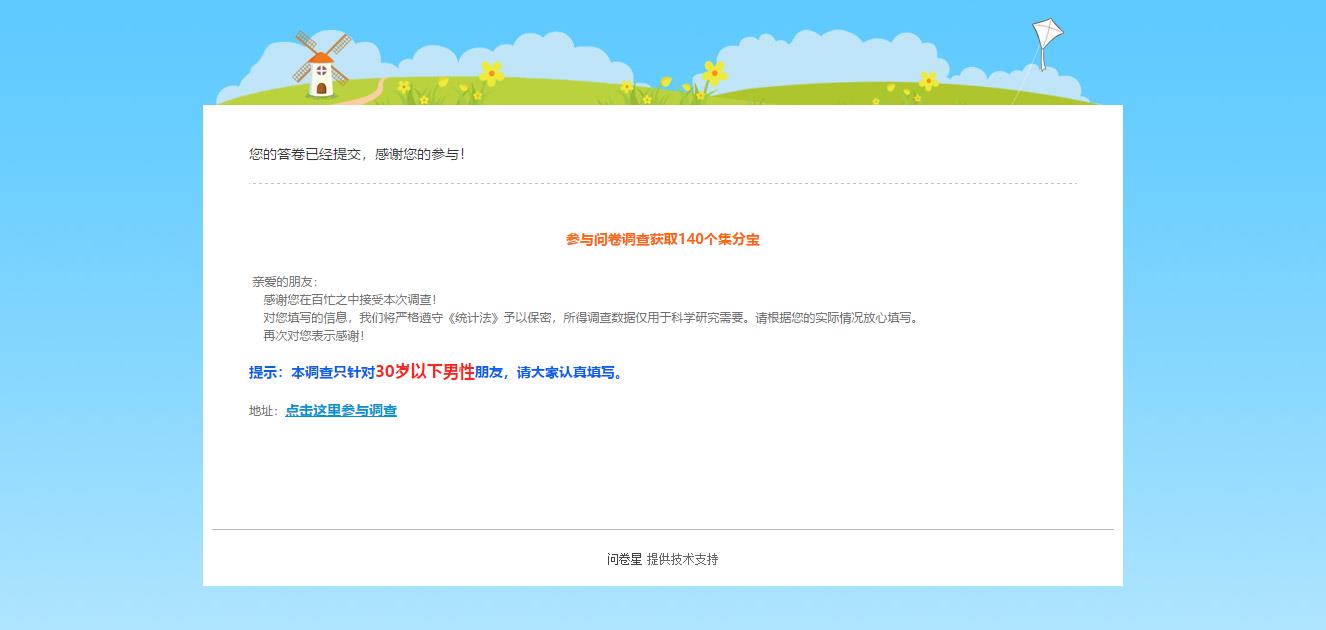Open the 点击这里参与调查 survey link

click(x=341, y=410)
